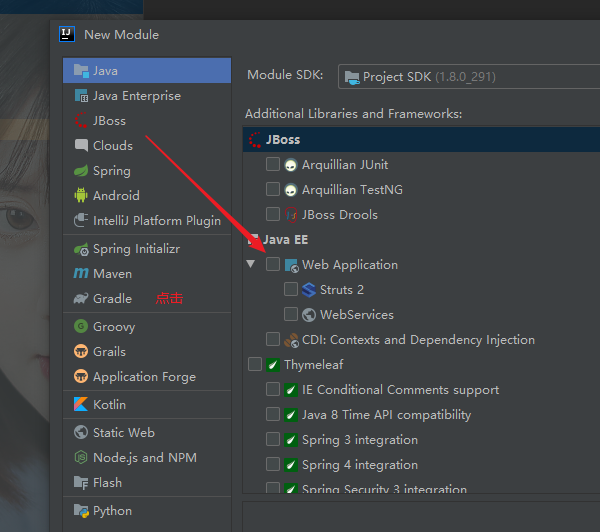
Task: Check the Struts 2 checkbox
Action: [291, 290]
